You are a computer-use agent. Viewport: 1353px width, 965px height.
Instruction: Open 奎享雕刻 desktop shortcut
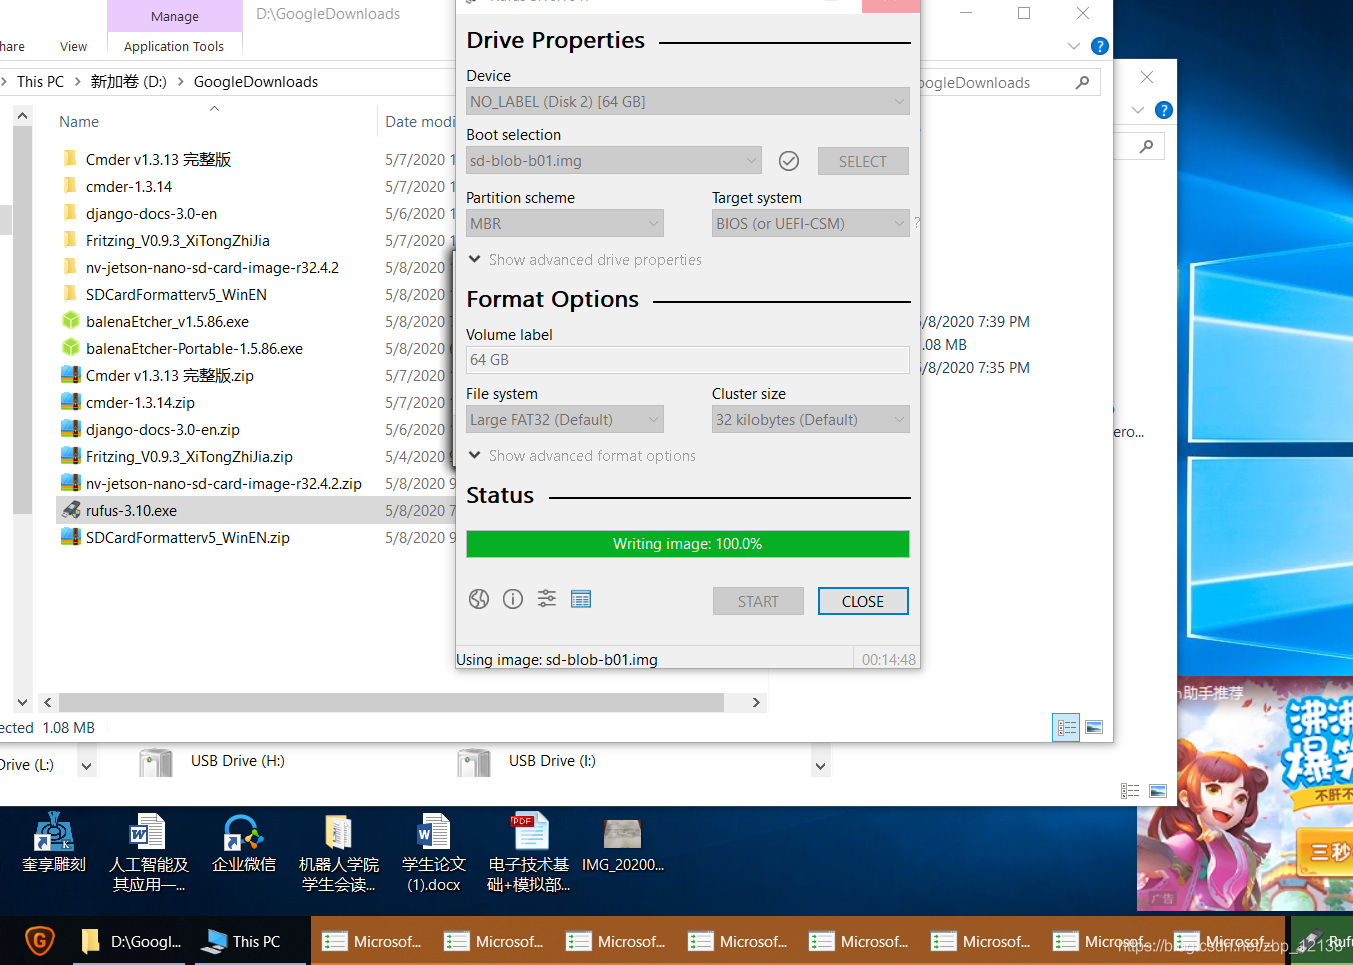[x=54, y=843]
